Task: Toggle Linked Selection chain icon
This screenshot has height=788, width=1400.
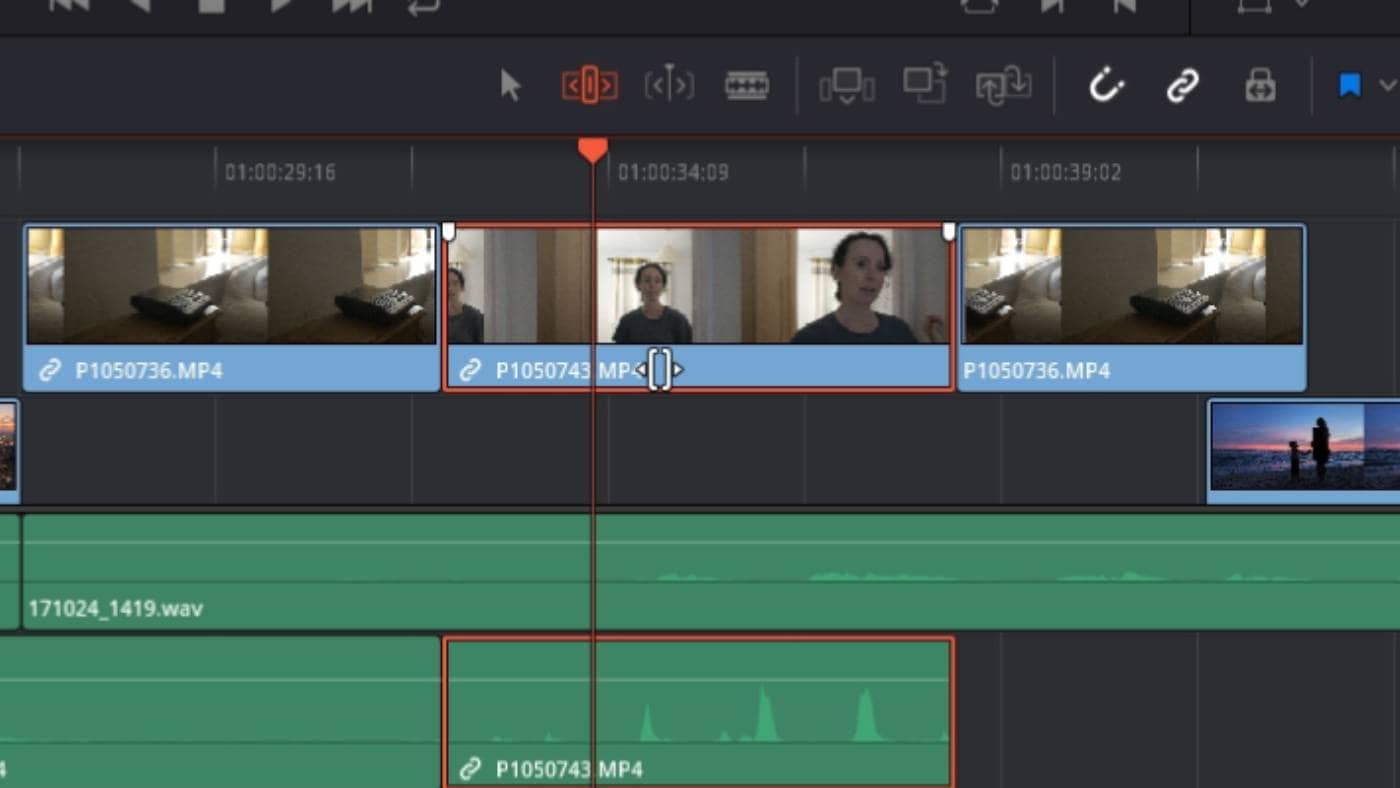Action: (x=1183, y=86)
